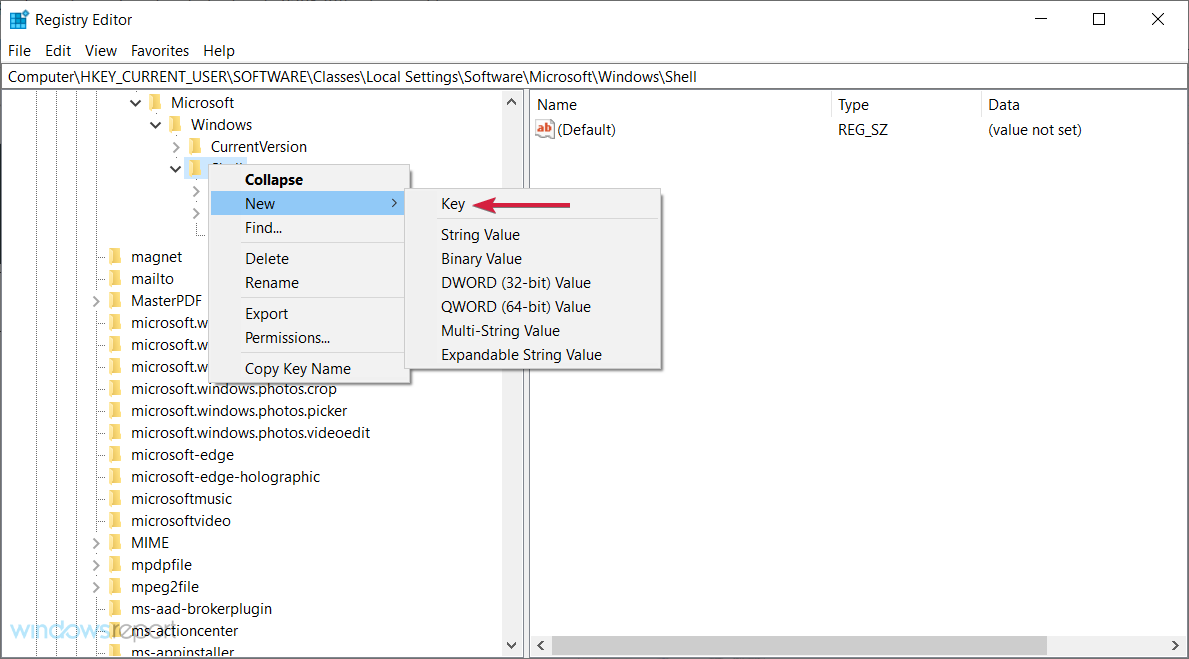This screenshot has height=659, width=1189.
Task: Select New in the context menu
Action: point(309,203)
